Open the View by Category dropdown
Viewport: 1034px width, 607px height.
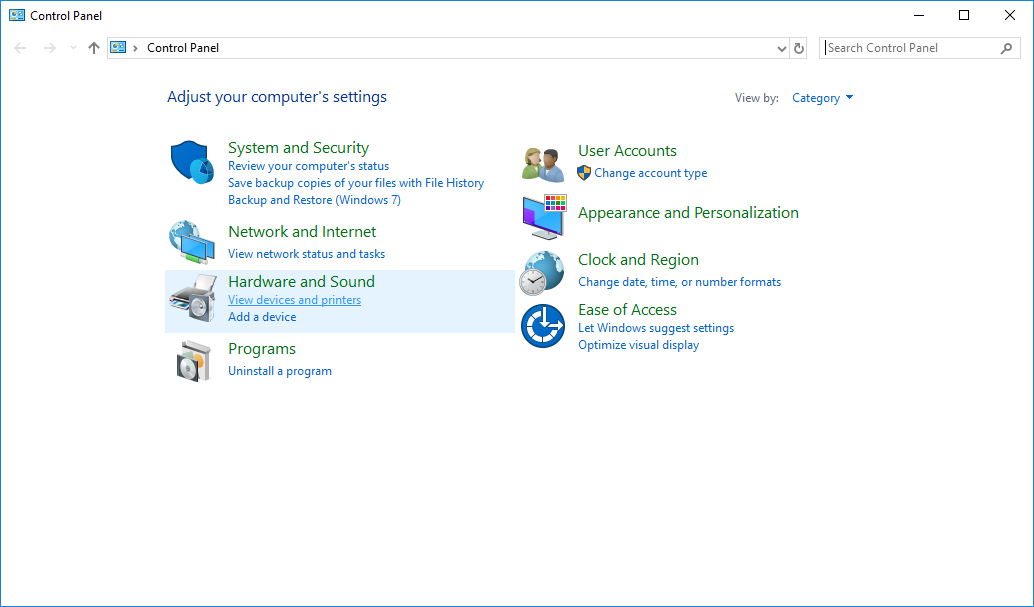[822, 98]
